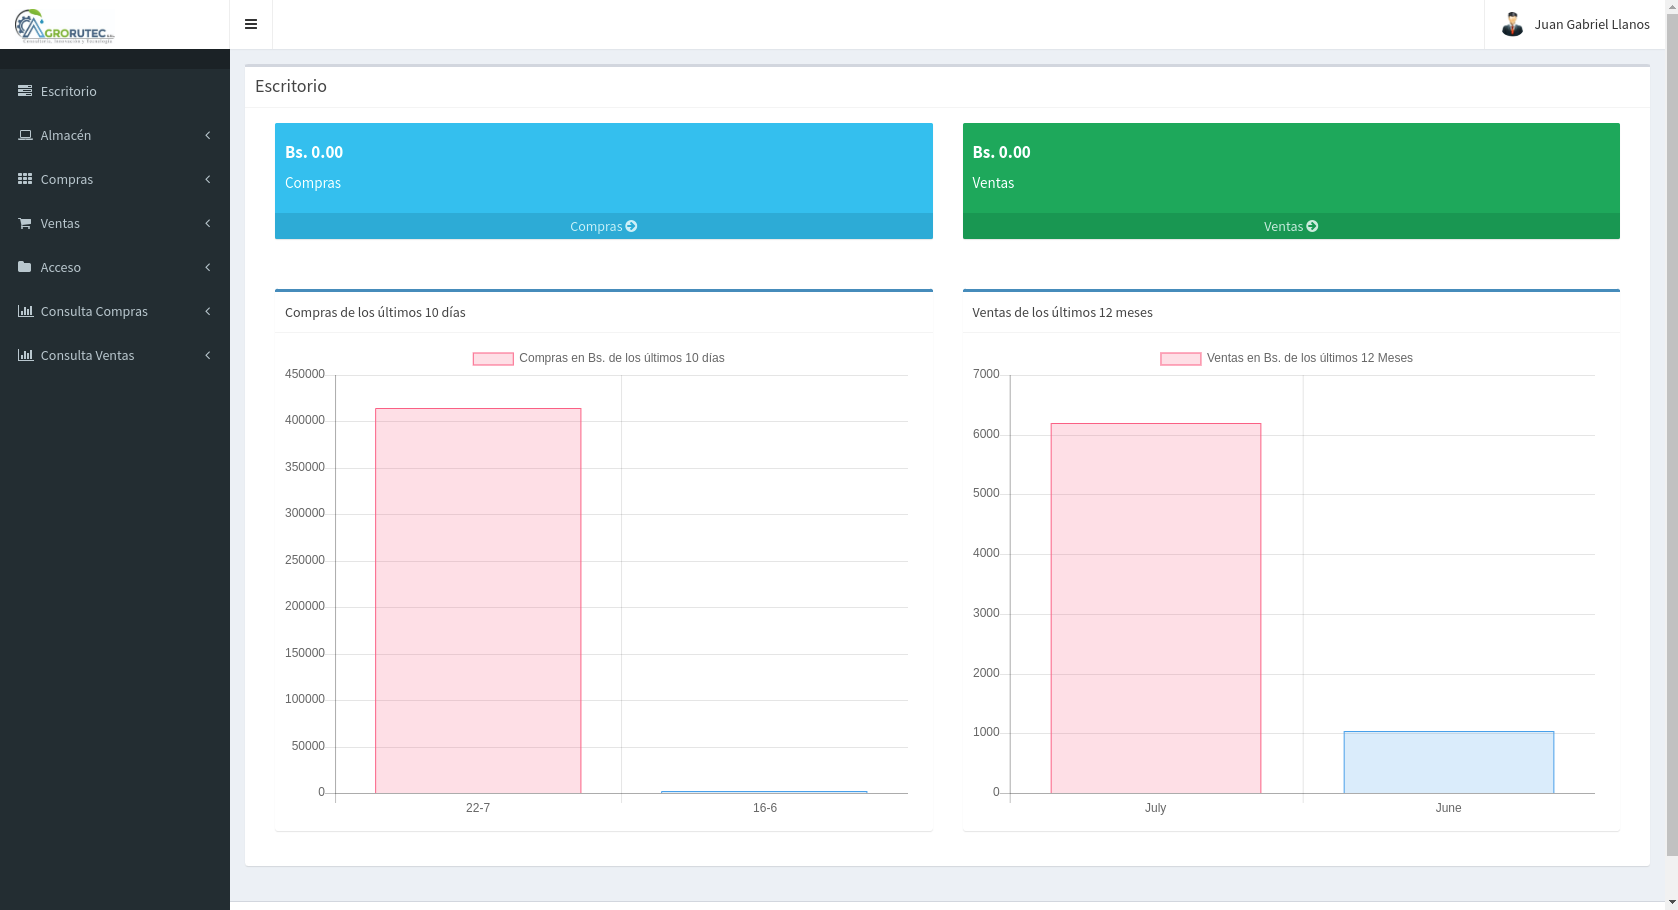
Task: Open the Ventas sidebar menu
Action: [x=115, y=223]
